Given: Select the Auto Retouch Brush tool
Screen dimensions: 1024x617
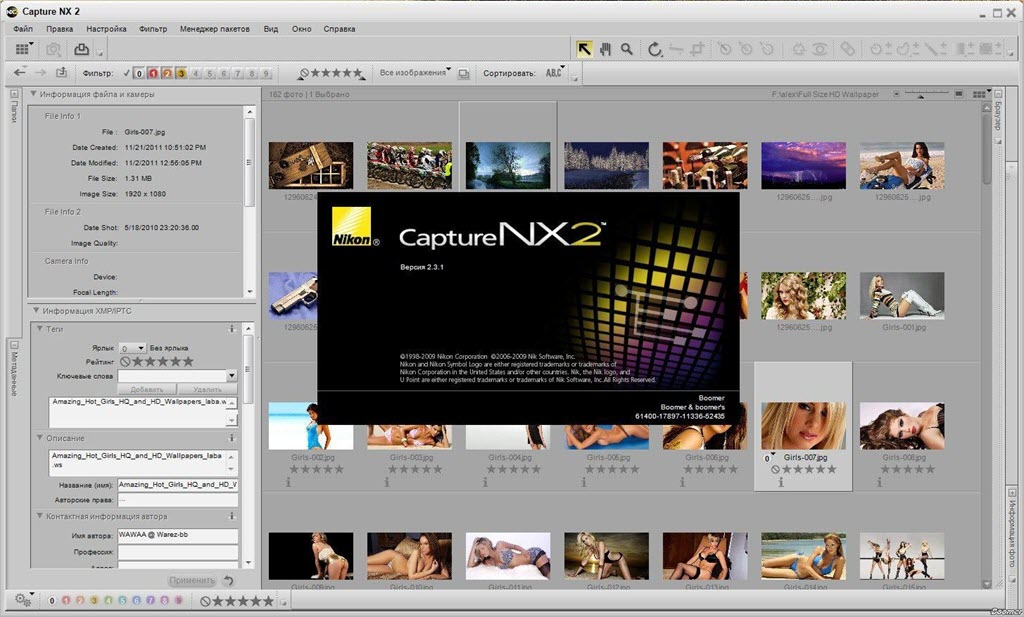Looking at the screenshot, I should point(847,49).
